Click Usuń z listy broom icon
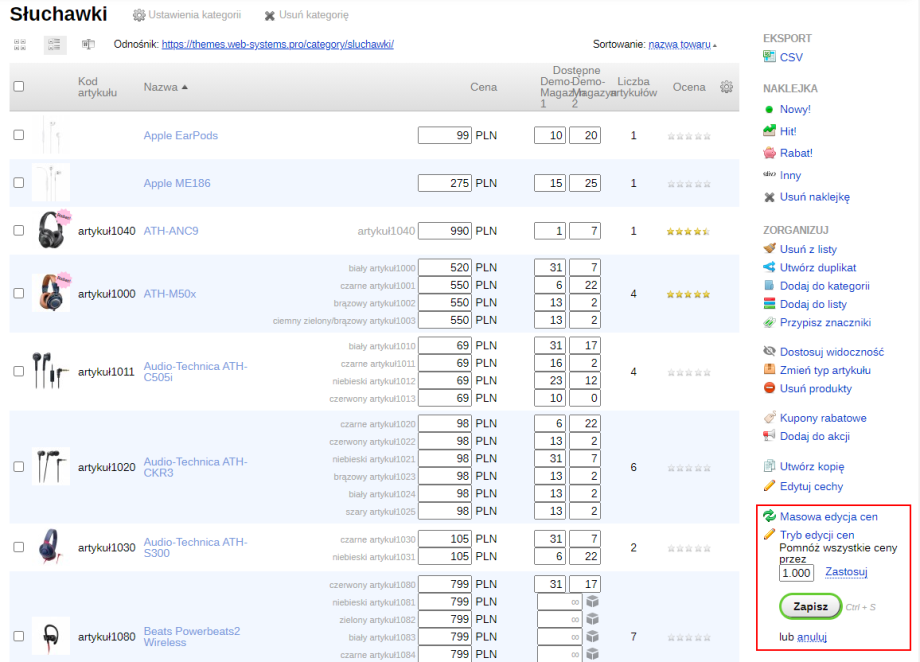 (x=769, y=249)
